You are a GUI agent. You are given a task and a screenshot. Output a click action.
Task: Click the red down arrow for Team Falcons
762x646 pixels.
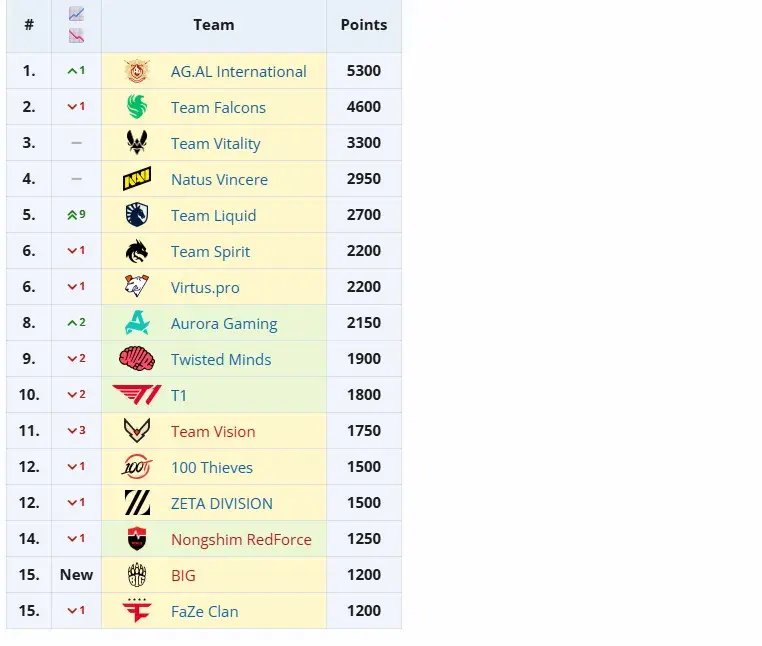pos(72,107)
